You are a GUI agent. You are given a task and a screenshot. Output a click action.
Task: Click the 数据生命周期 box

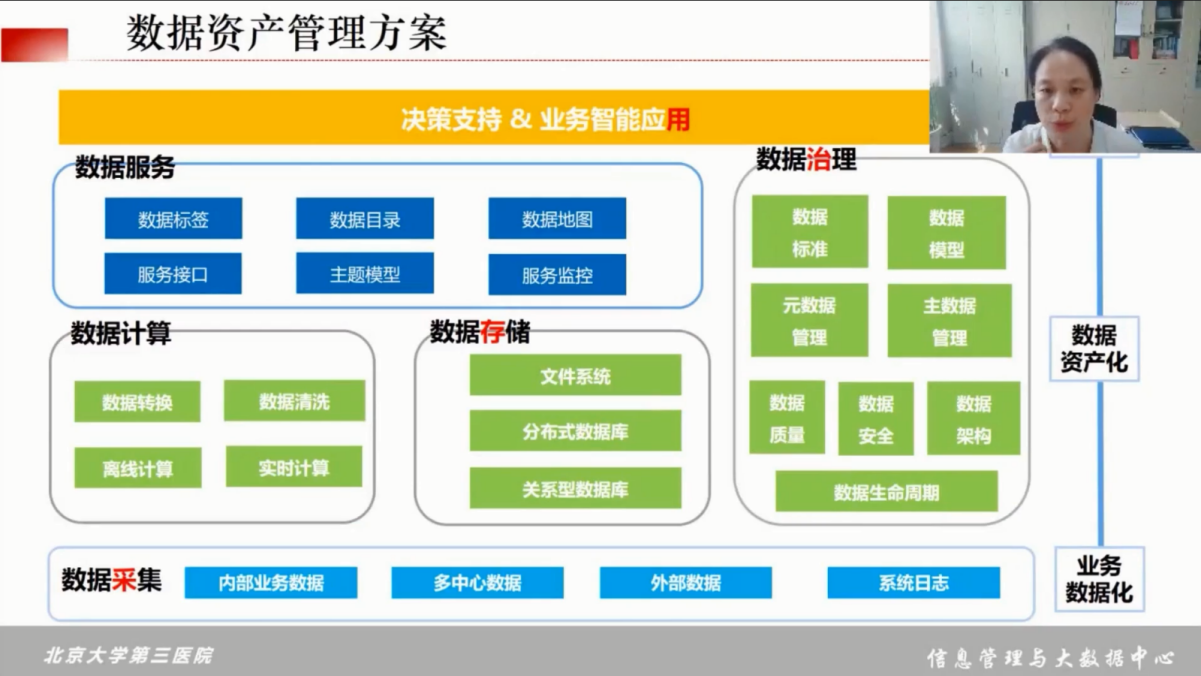pyautogui.click(x=886, y=492)
